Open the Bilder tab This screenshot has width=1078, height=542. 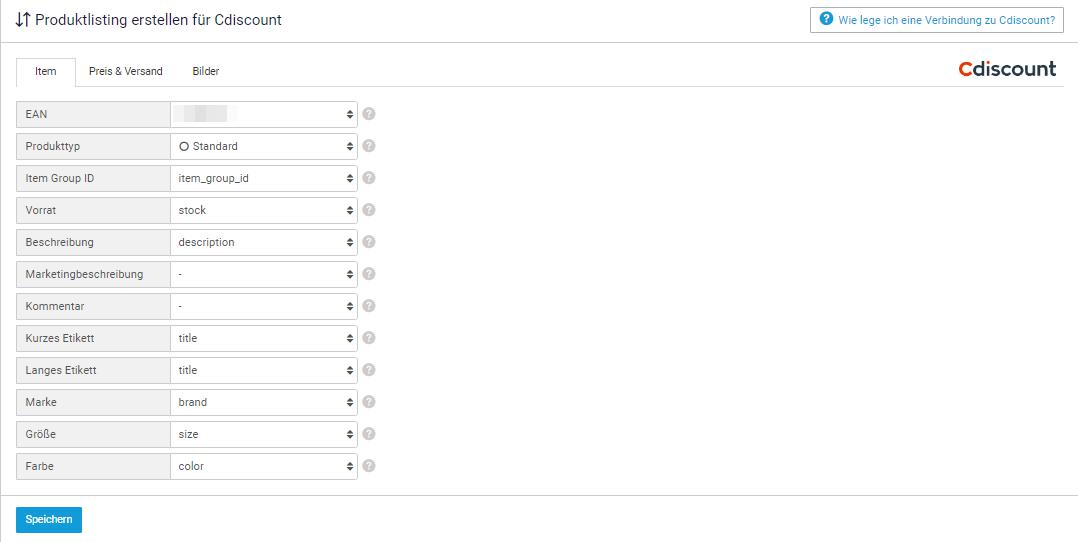[x=206, y=72]
